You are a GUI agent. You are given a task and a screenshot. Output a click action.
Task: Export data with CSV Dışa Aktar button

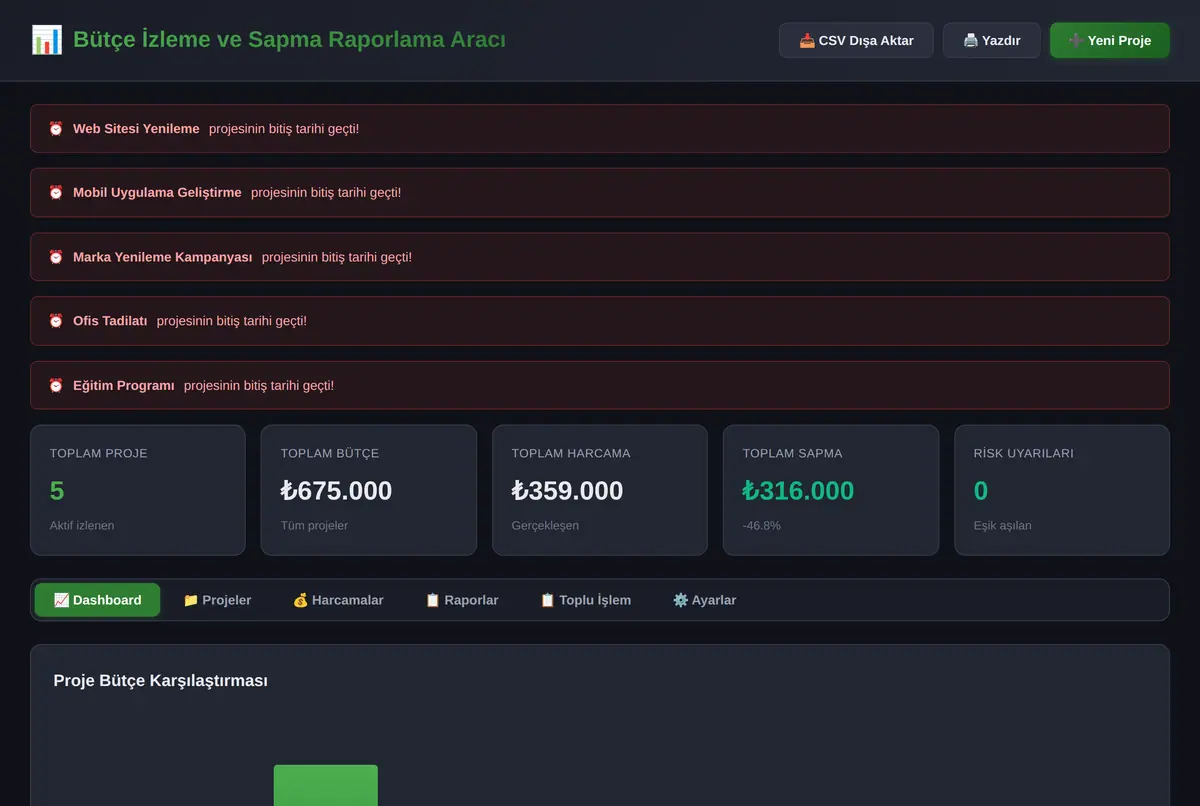pos(856,41)
